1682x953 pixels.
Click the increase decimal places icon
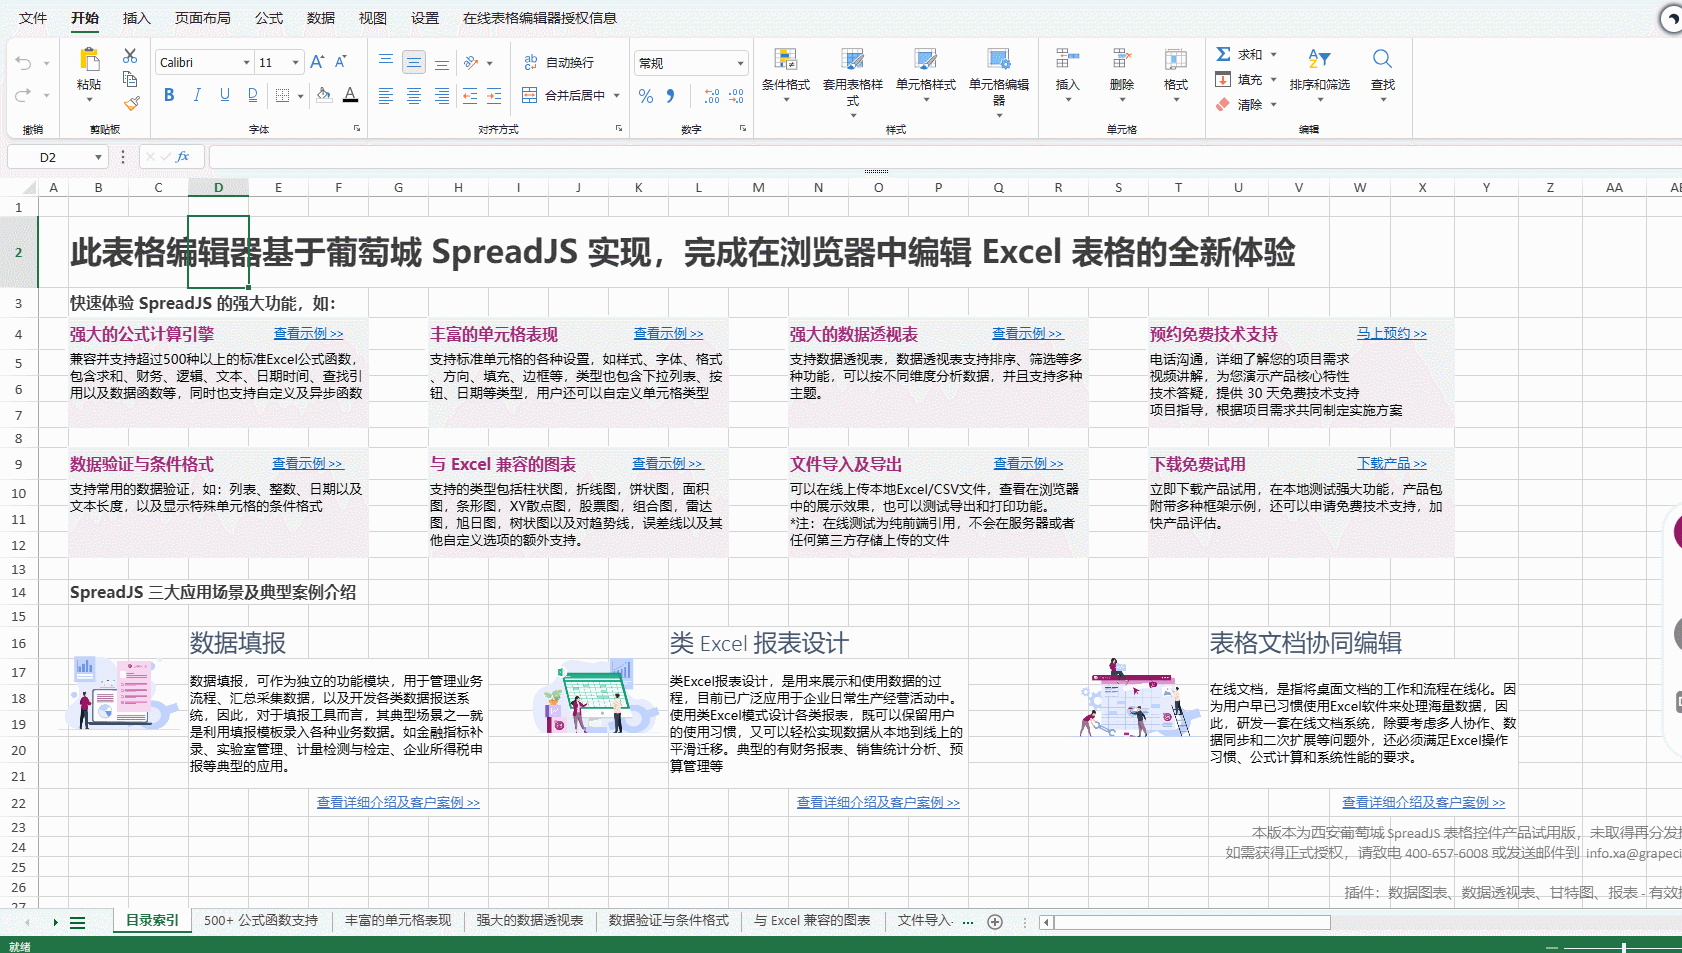(x=712, y=96)
